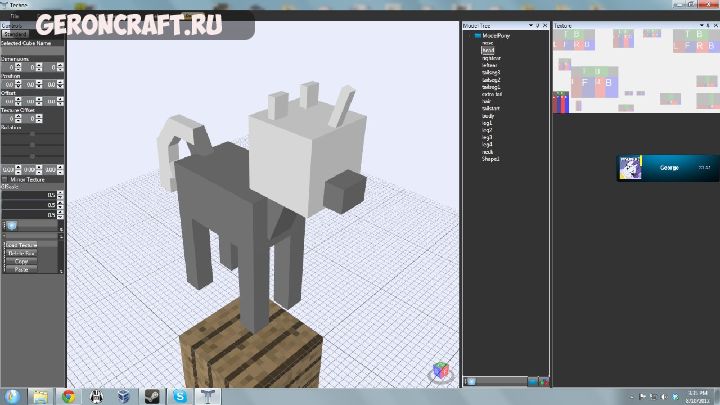720x405 pixels.
Task: Click the volume icon in system tray
Action: [664, 397]
